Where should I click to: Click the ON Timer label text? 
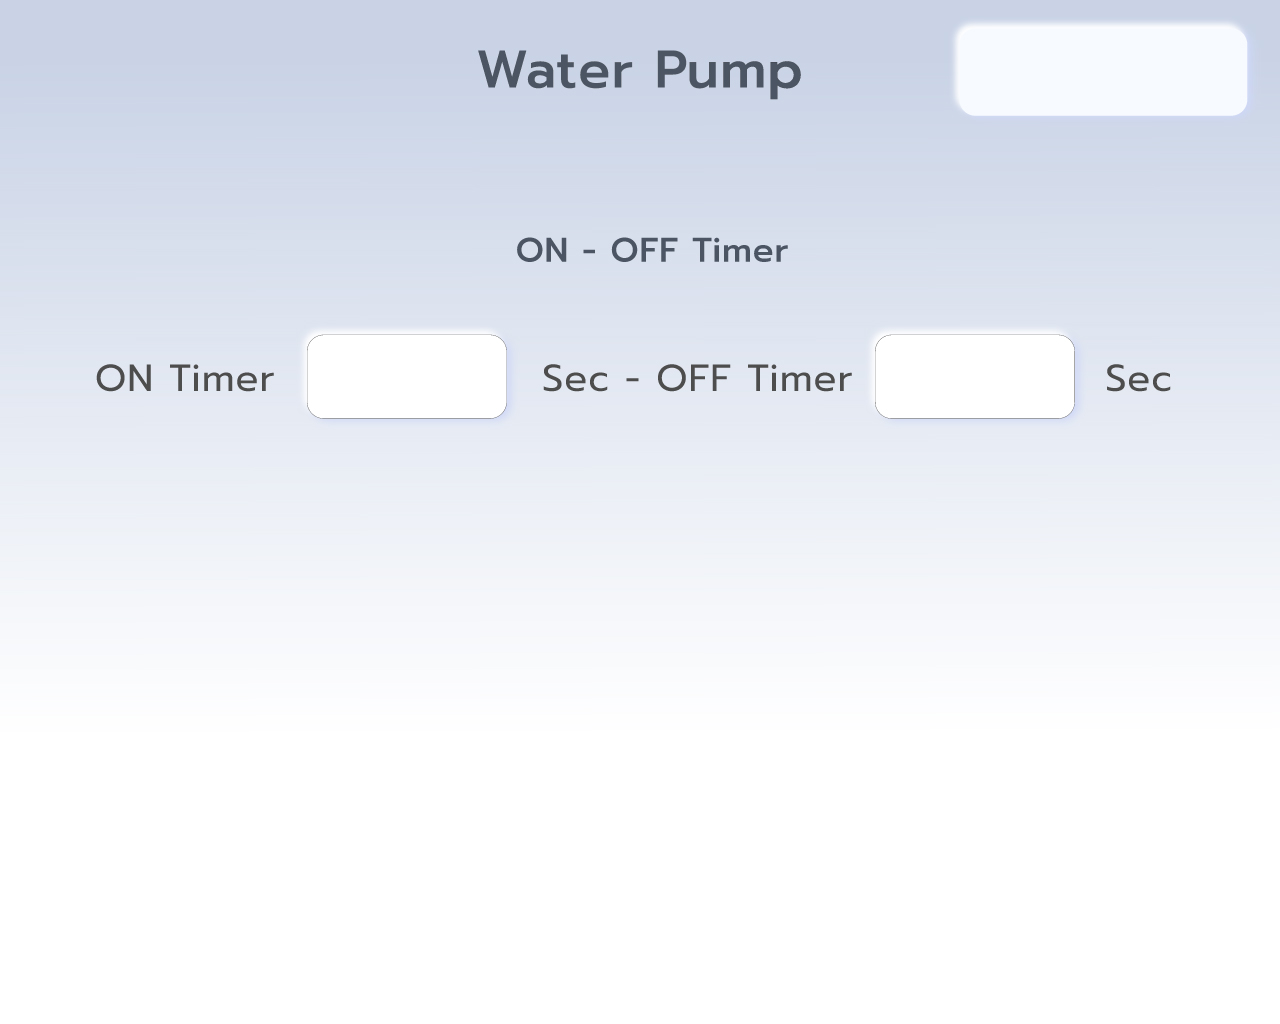[185, 379]
